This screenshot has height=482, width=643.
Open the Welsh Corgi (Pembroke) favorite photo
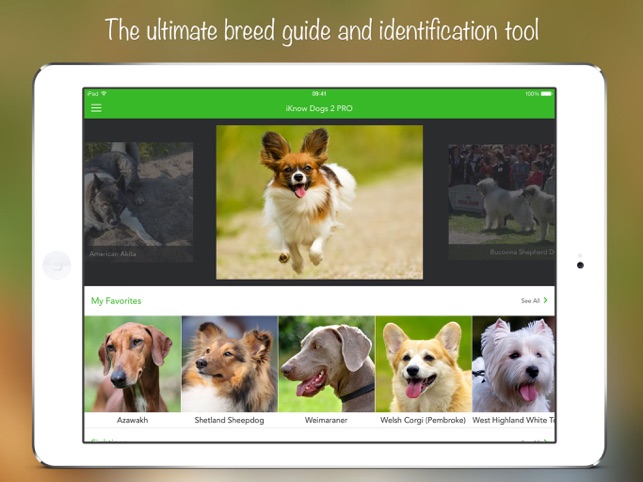(x=423, y=364)
